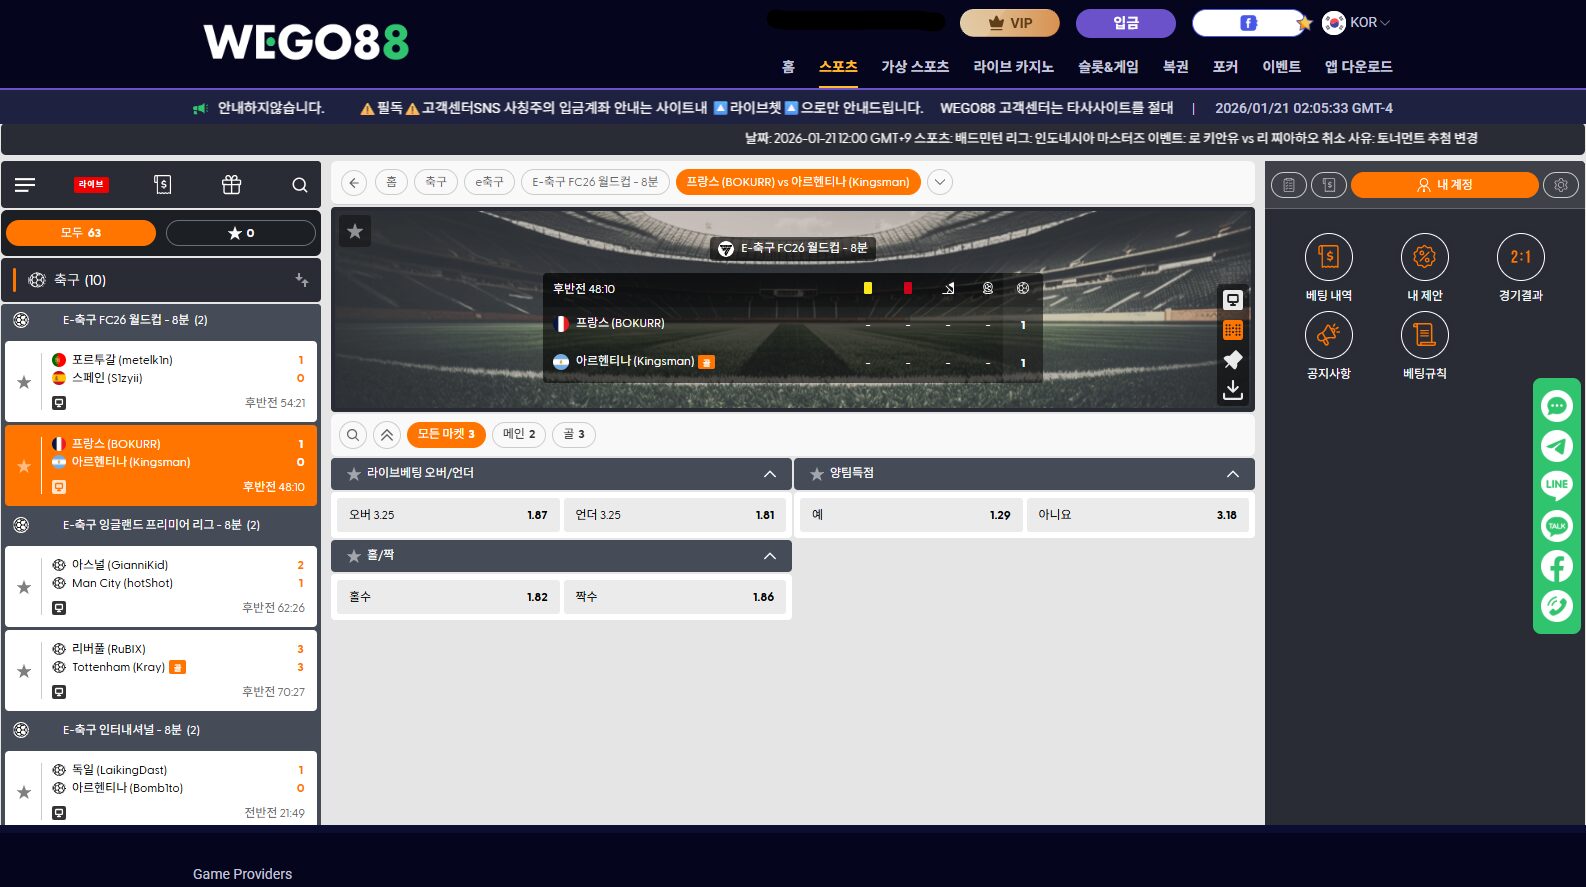The width and height of the screenshot is (1586, 887).
Task: Click the settings gear in right panel
Action: pyautogui.click(x=1561, y=185)
